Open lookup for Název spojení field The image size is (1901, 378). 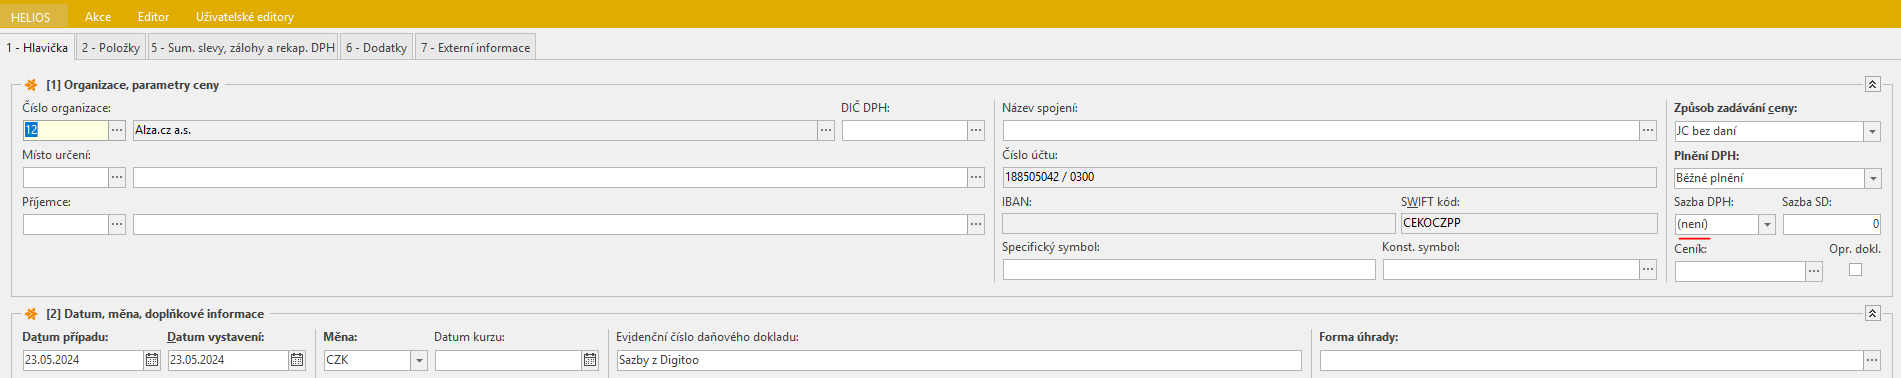pyautogui.click(x=1648, y=130)
